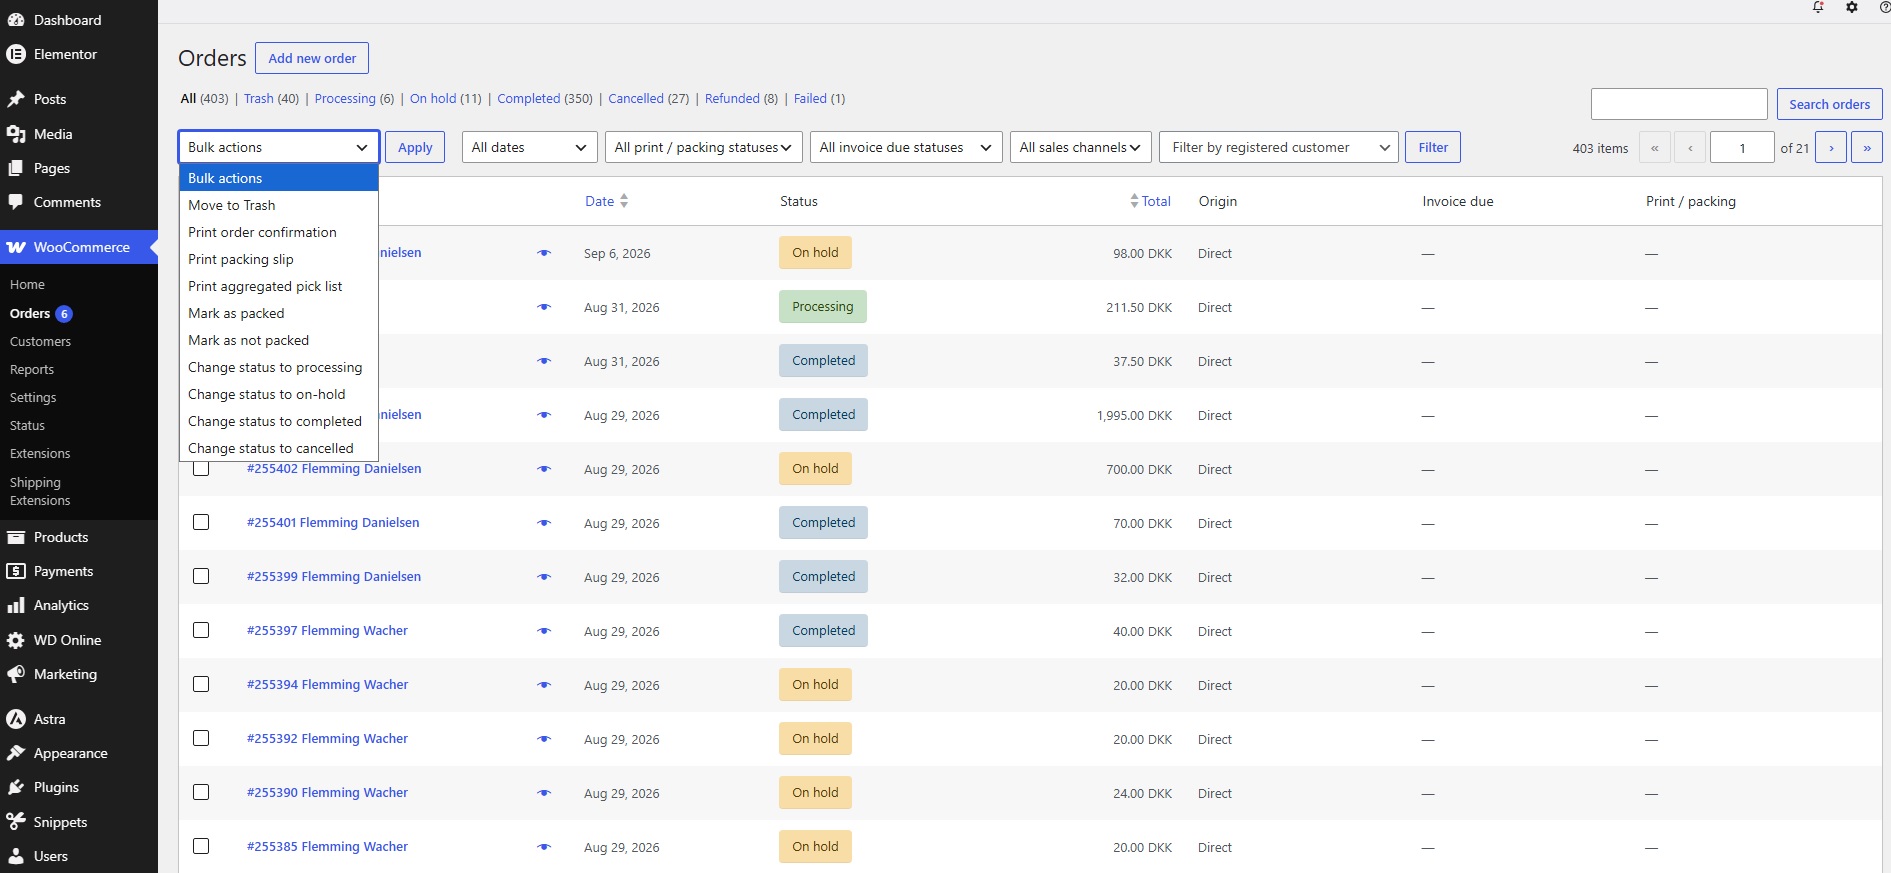This screenshot has height=873, width=1891.
Task: Preview order #255397 eye icon
Action: tap(544, 631)
